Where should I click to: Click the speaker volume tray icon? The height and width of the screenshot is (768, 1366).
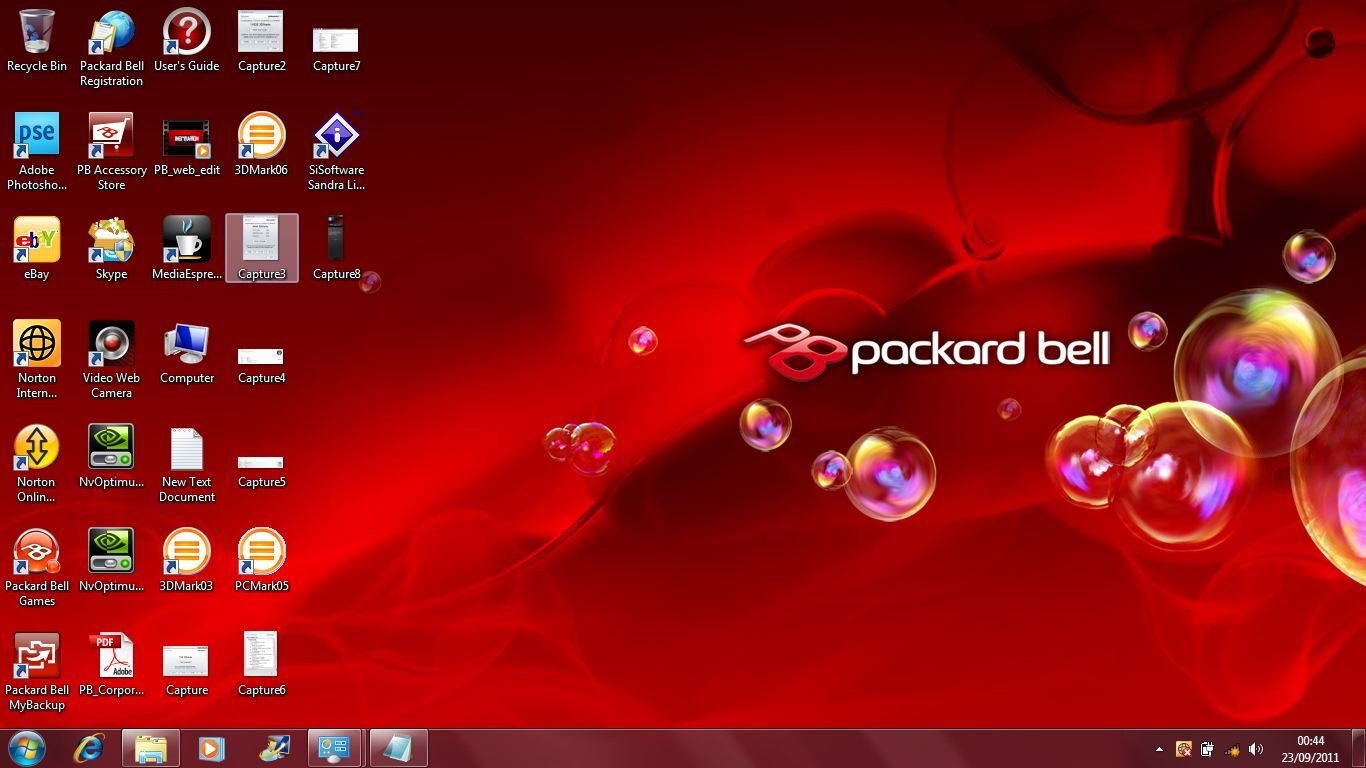pos(1256,749)
